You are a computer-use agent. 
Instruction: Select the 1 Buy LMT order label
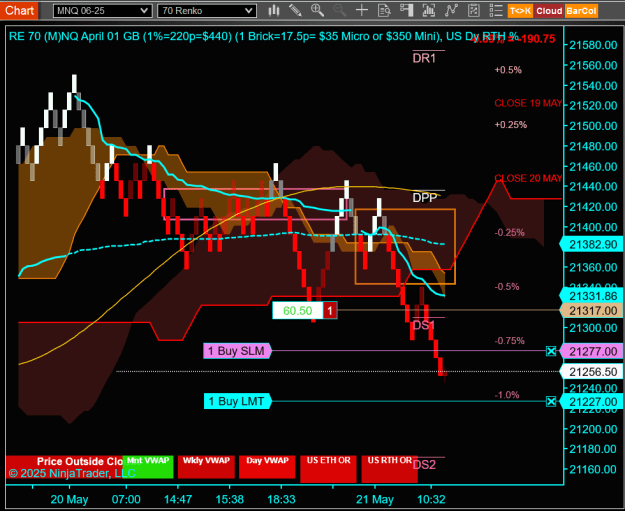(x=238, y=401)
